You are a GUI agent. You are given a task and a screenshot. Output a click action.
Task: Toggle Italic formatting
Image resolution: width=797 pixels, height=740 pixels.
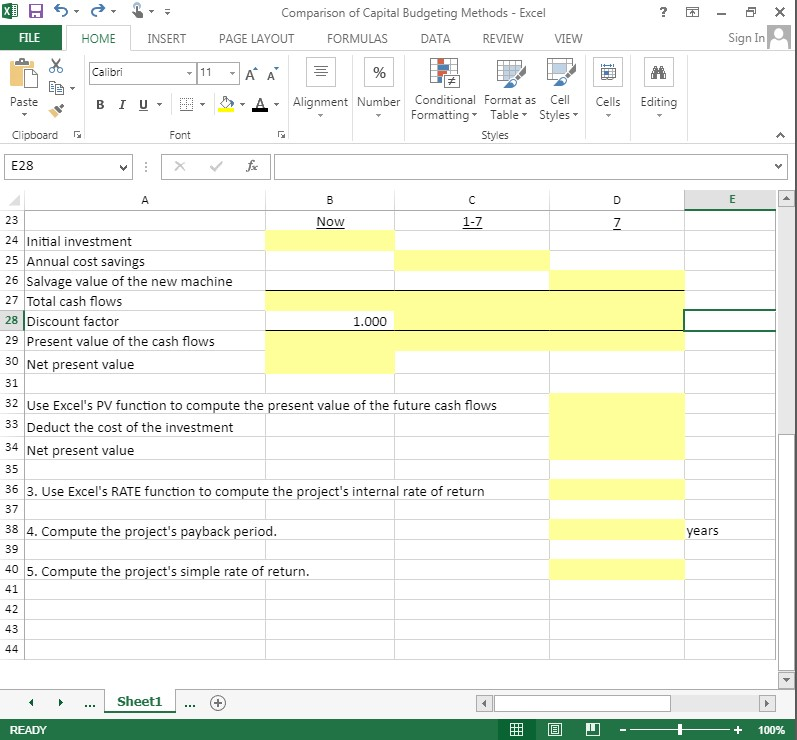(x=122, y=105)
